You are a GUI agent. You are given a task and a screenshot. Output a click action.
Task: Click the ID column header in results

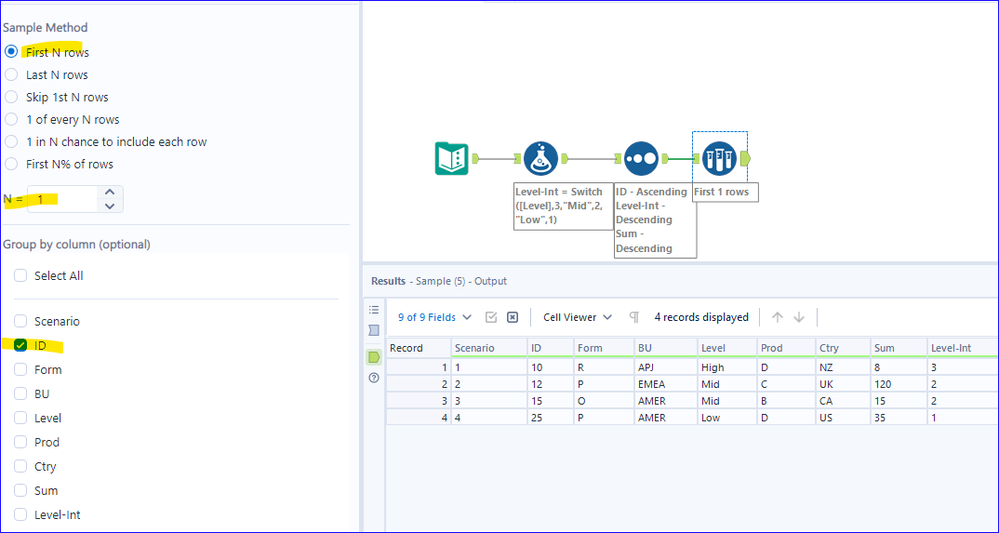coord(550,348)
